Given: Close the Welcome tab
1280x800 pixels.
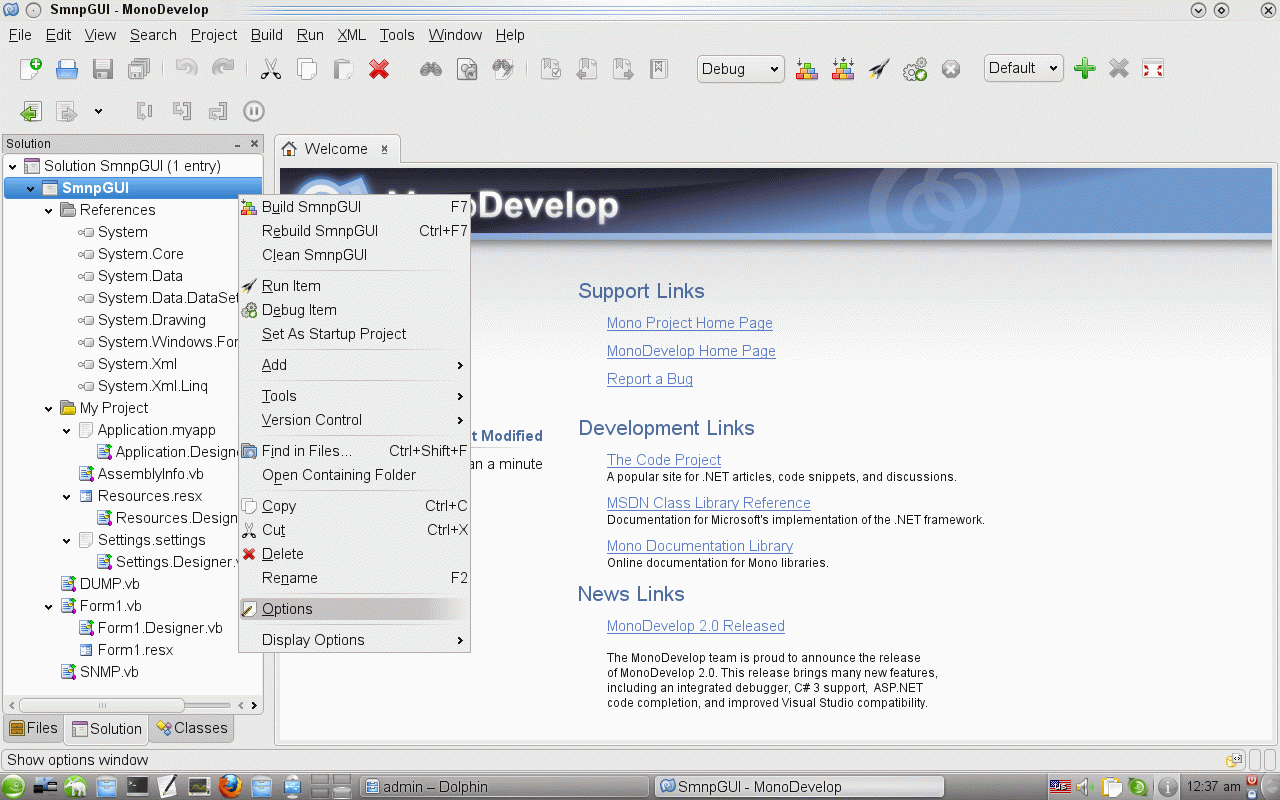Looking at the screenshot, I should (x=385, y=149).
